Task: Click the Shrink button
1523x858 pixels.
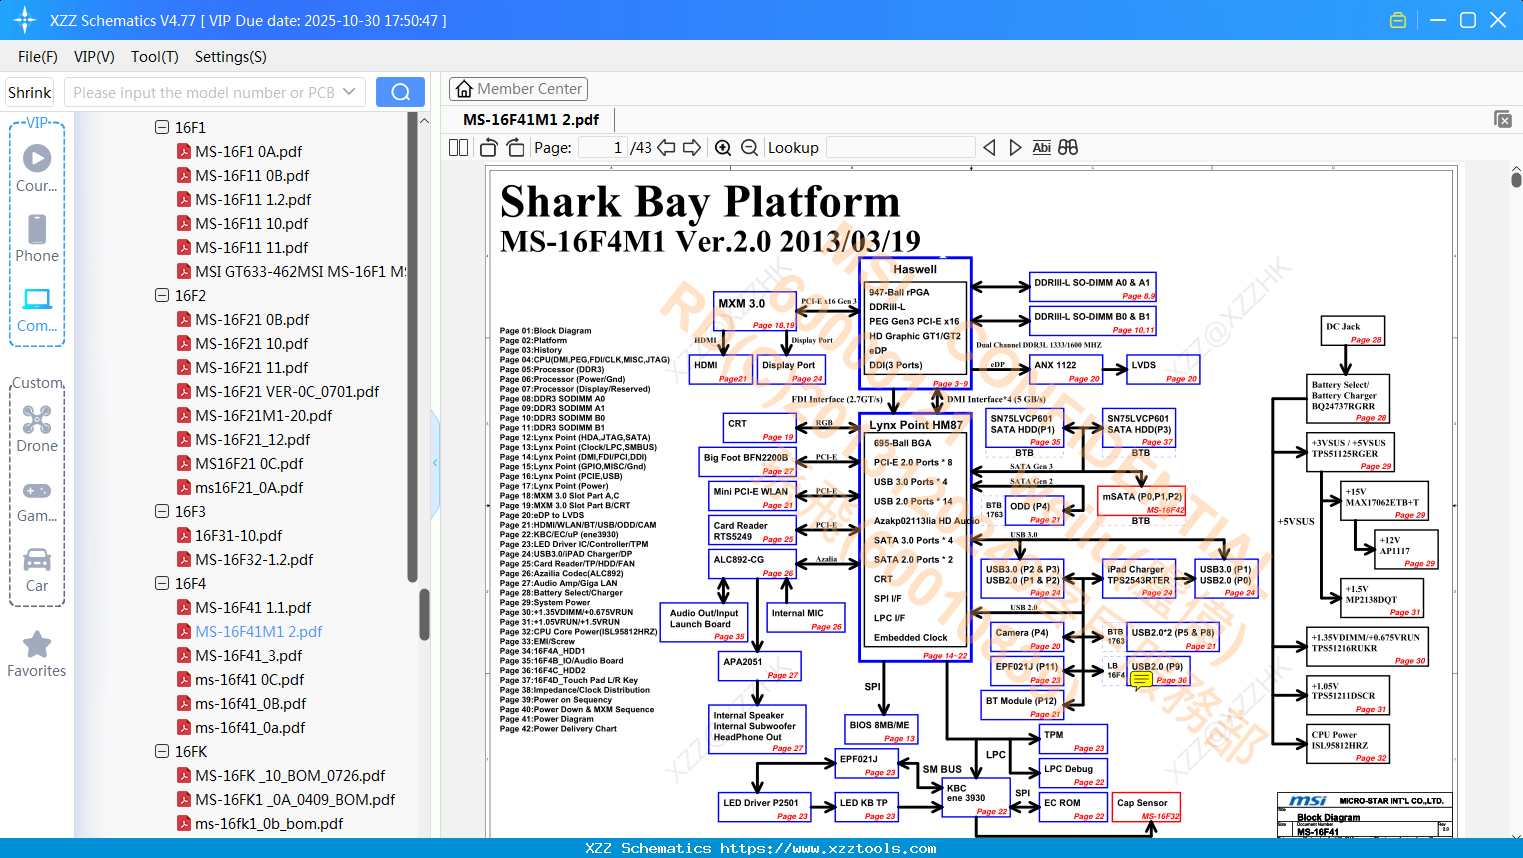Action: click(30, 92)
